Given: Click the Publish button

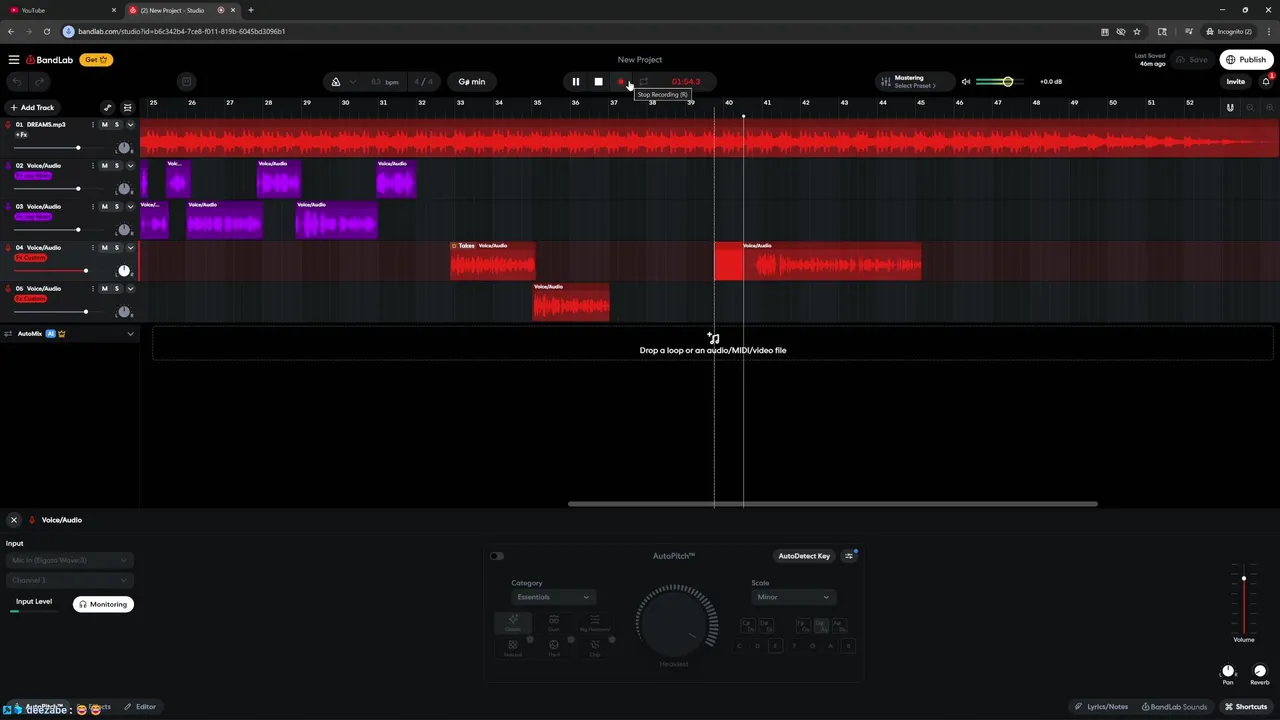Looking at the screenshot, I should tap(1246, 60).
